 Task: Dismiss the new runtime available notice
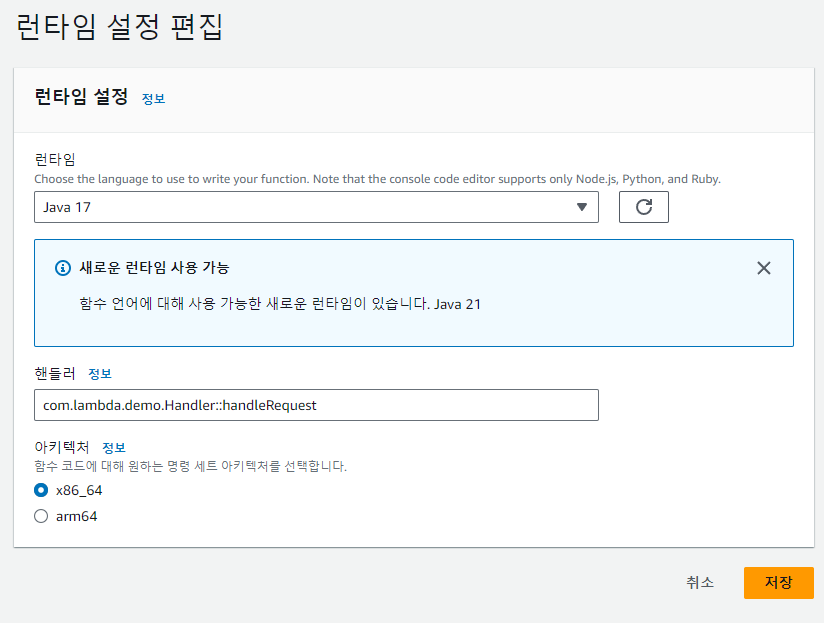tap(764, 268)
